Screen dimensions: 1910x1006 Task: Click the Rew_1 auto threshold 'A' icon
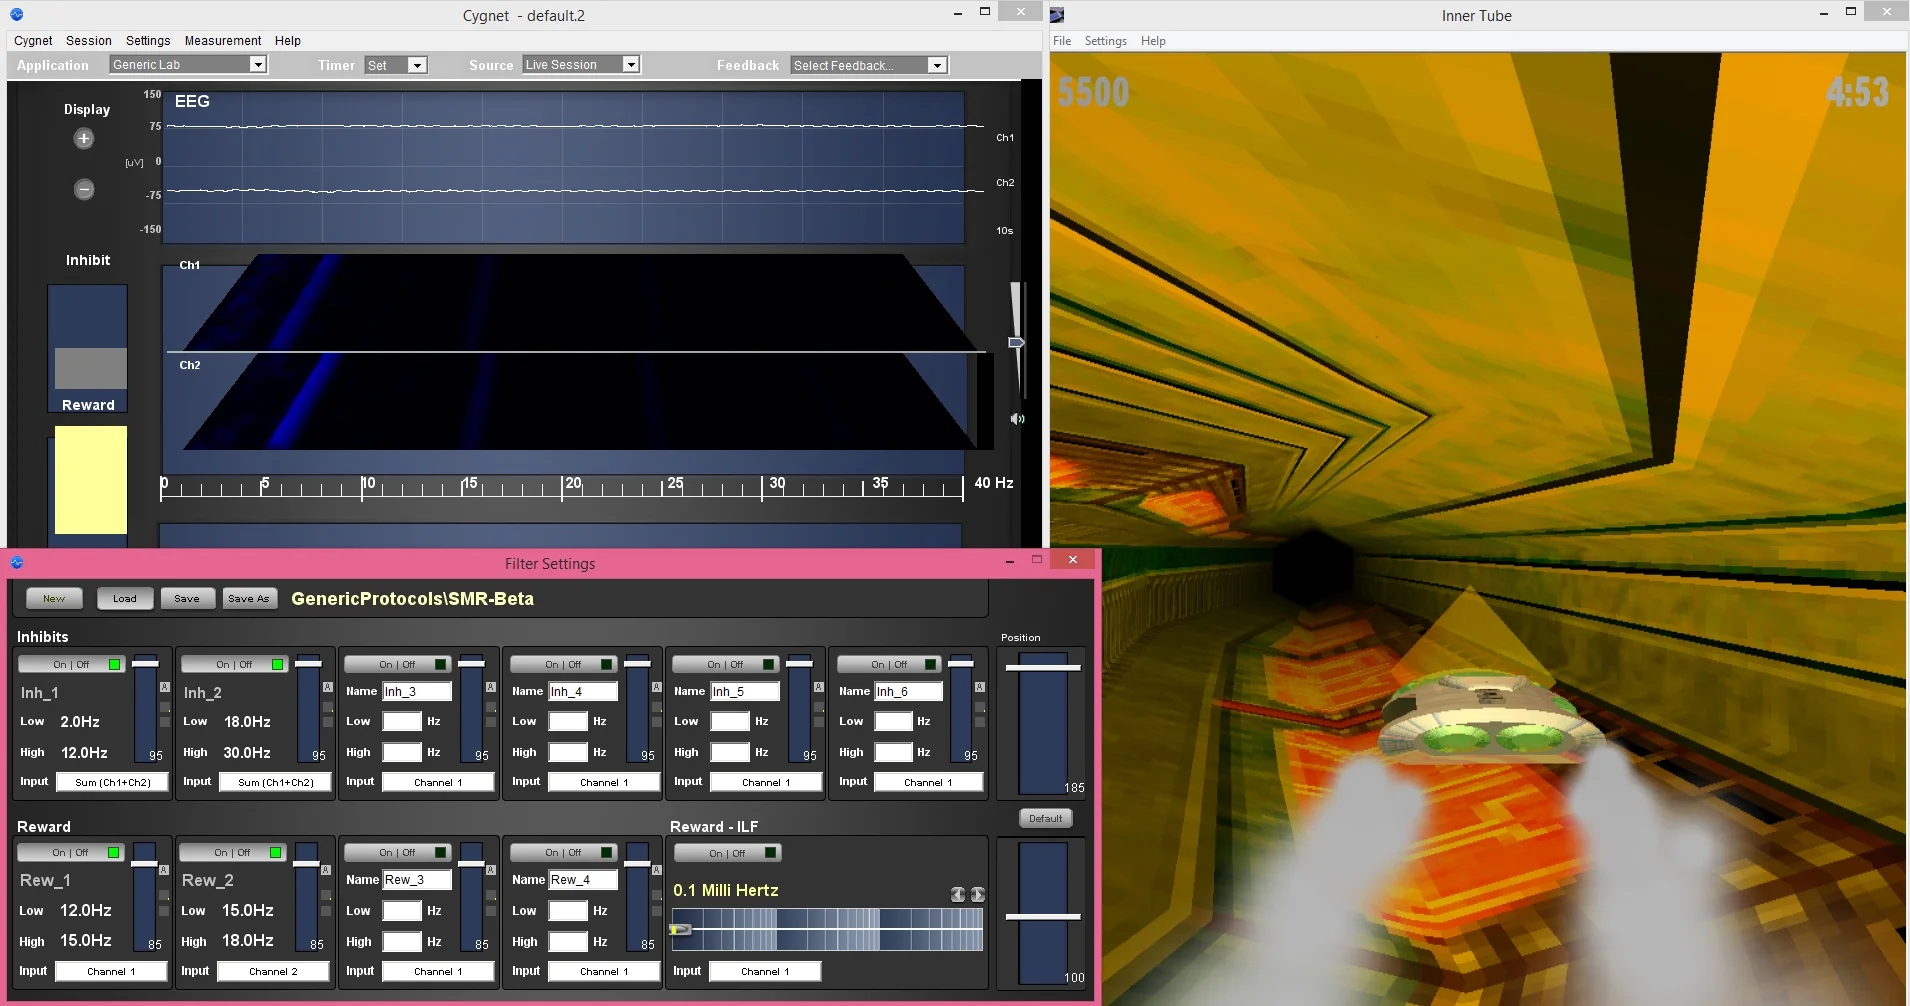pyautogui.click(x=164, y=870)
